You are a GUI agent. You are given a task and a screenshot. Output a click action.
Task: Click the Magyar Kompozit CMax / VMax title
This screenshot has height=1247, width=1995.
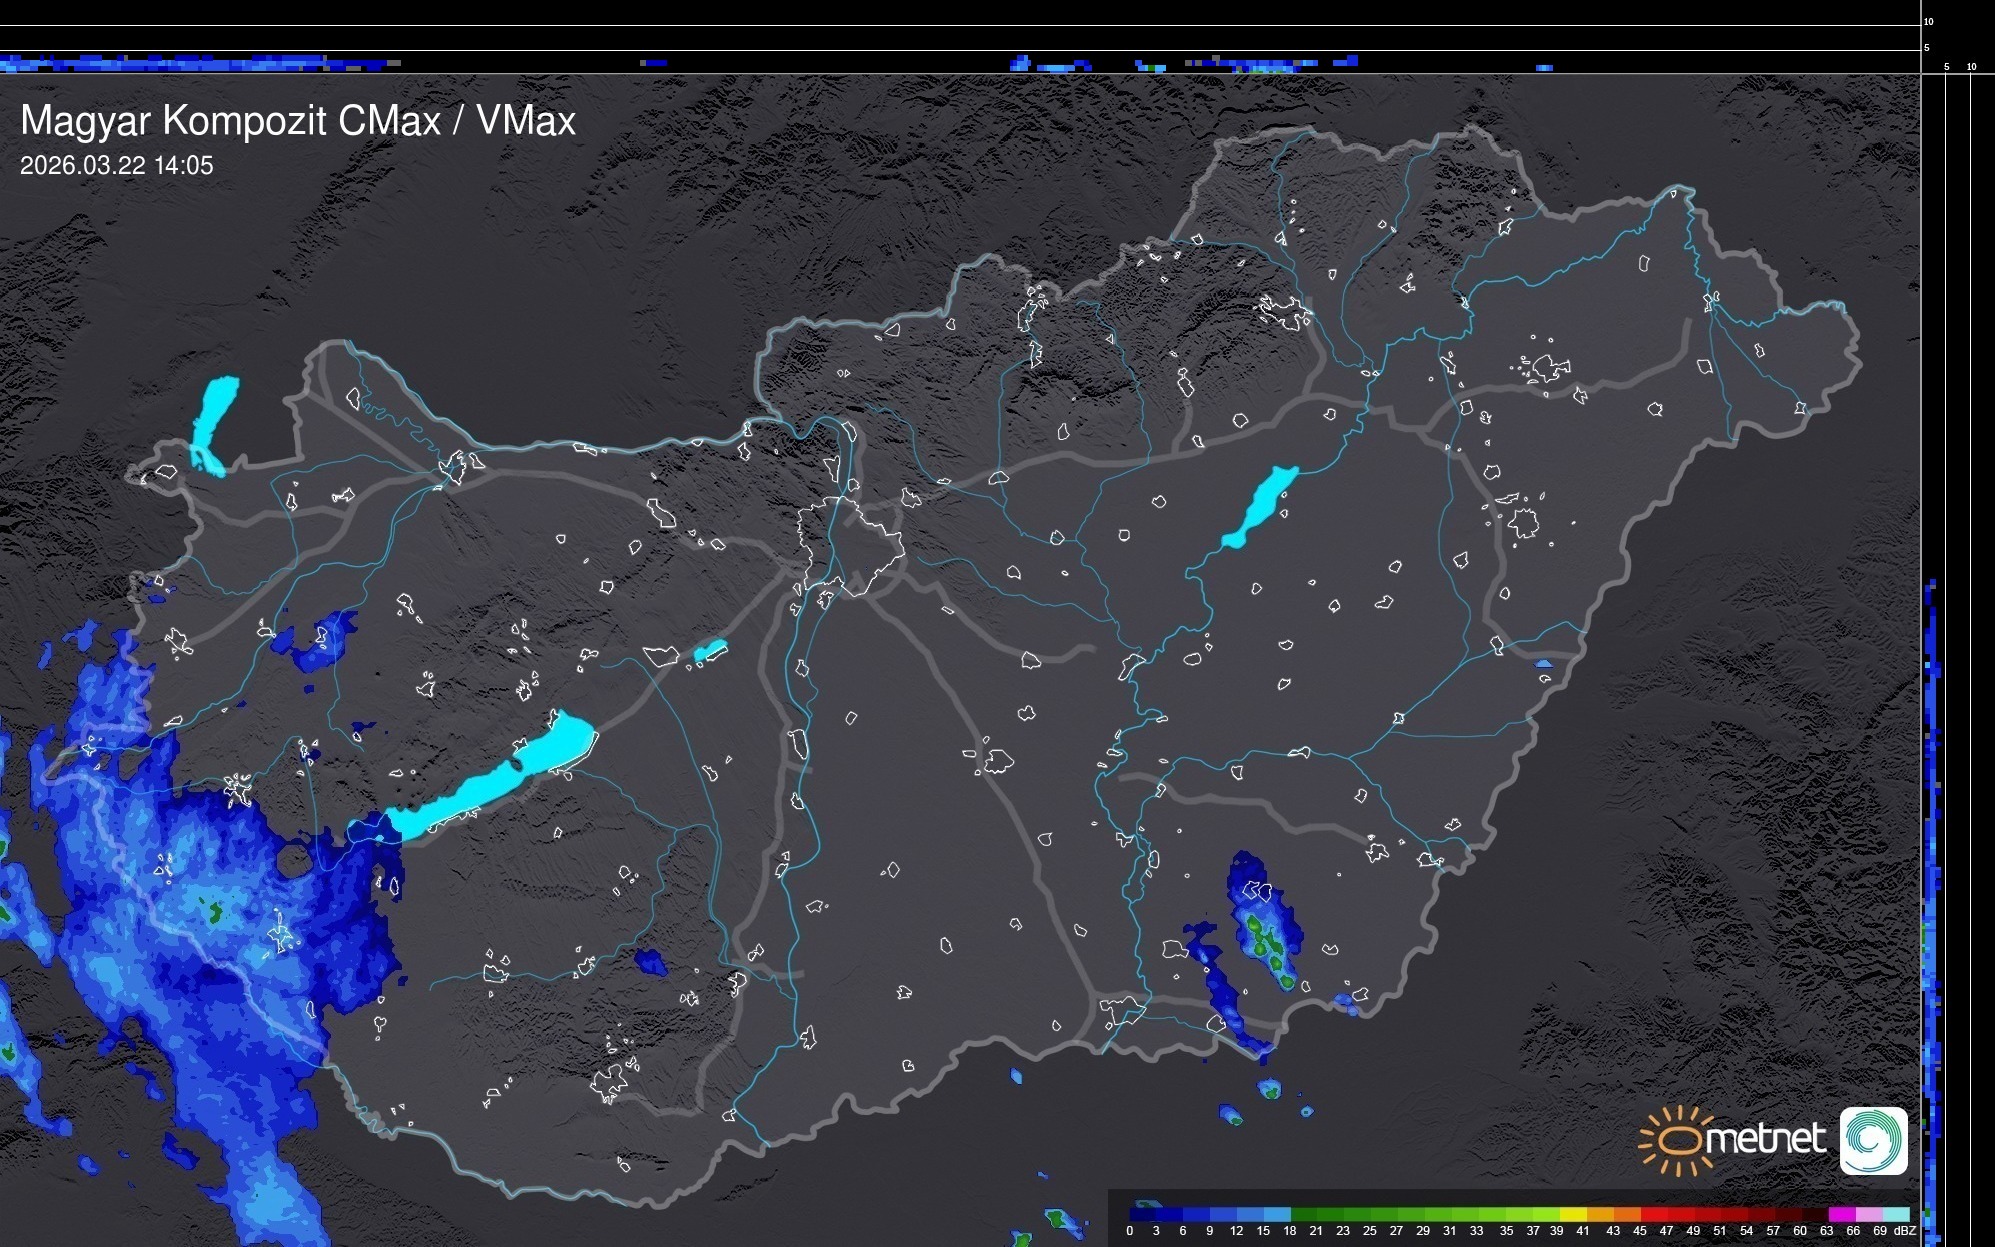[298, 121]
